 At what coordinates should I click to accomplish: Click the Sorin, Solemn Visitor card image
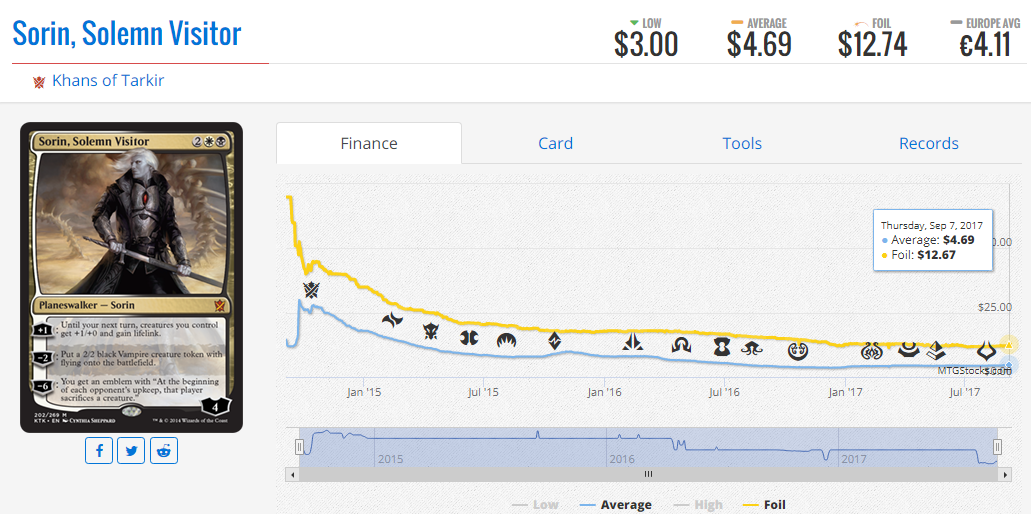pyautogui.click(x=132, y=277)
